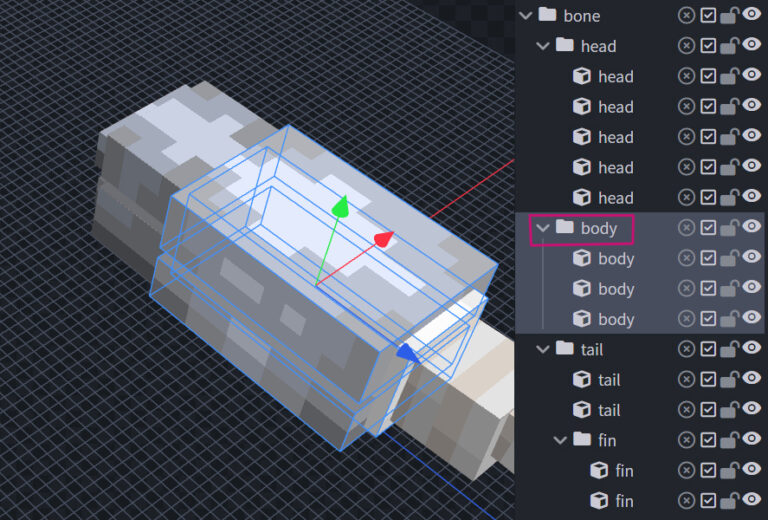Click the circled X icon of the head folder
The width and height of the screenshot is (768, 520).
coord(686,45)
